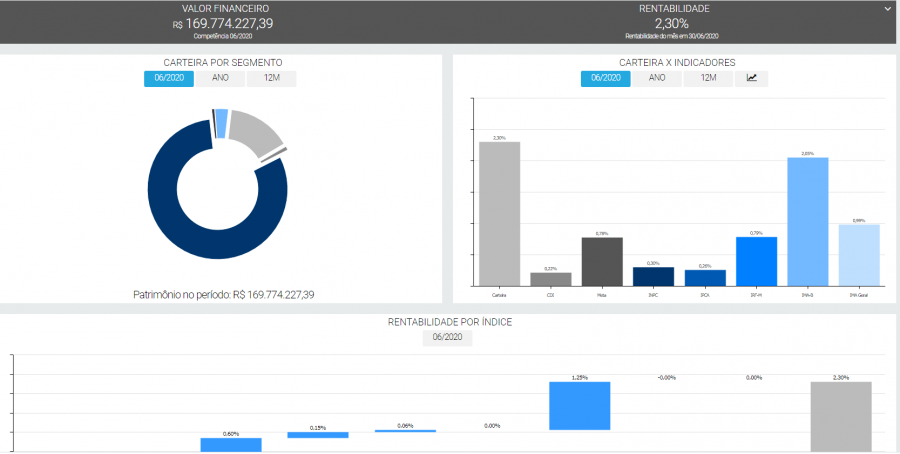Click the dark gray Meta bar

602,261
